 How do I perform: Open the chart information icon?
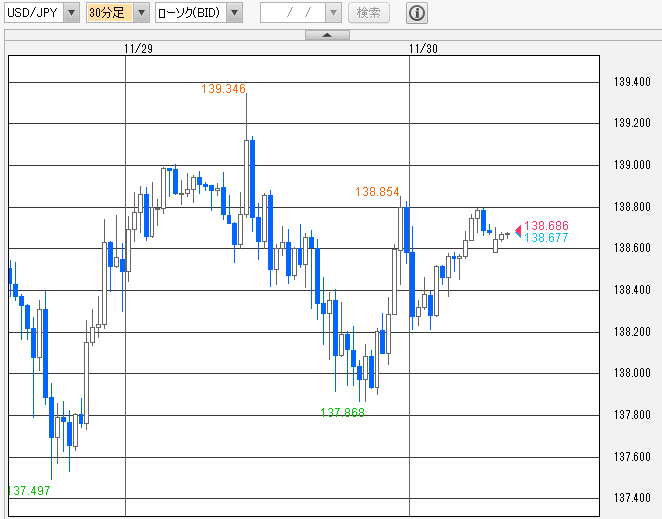tap(417, 13)
